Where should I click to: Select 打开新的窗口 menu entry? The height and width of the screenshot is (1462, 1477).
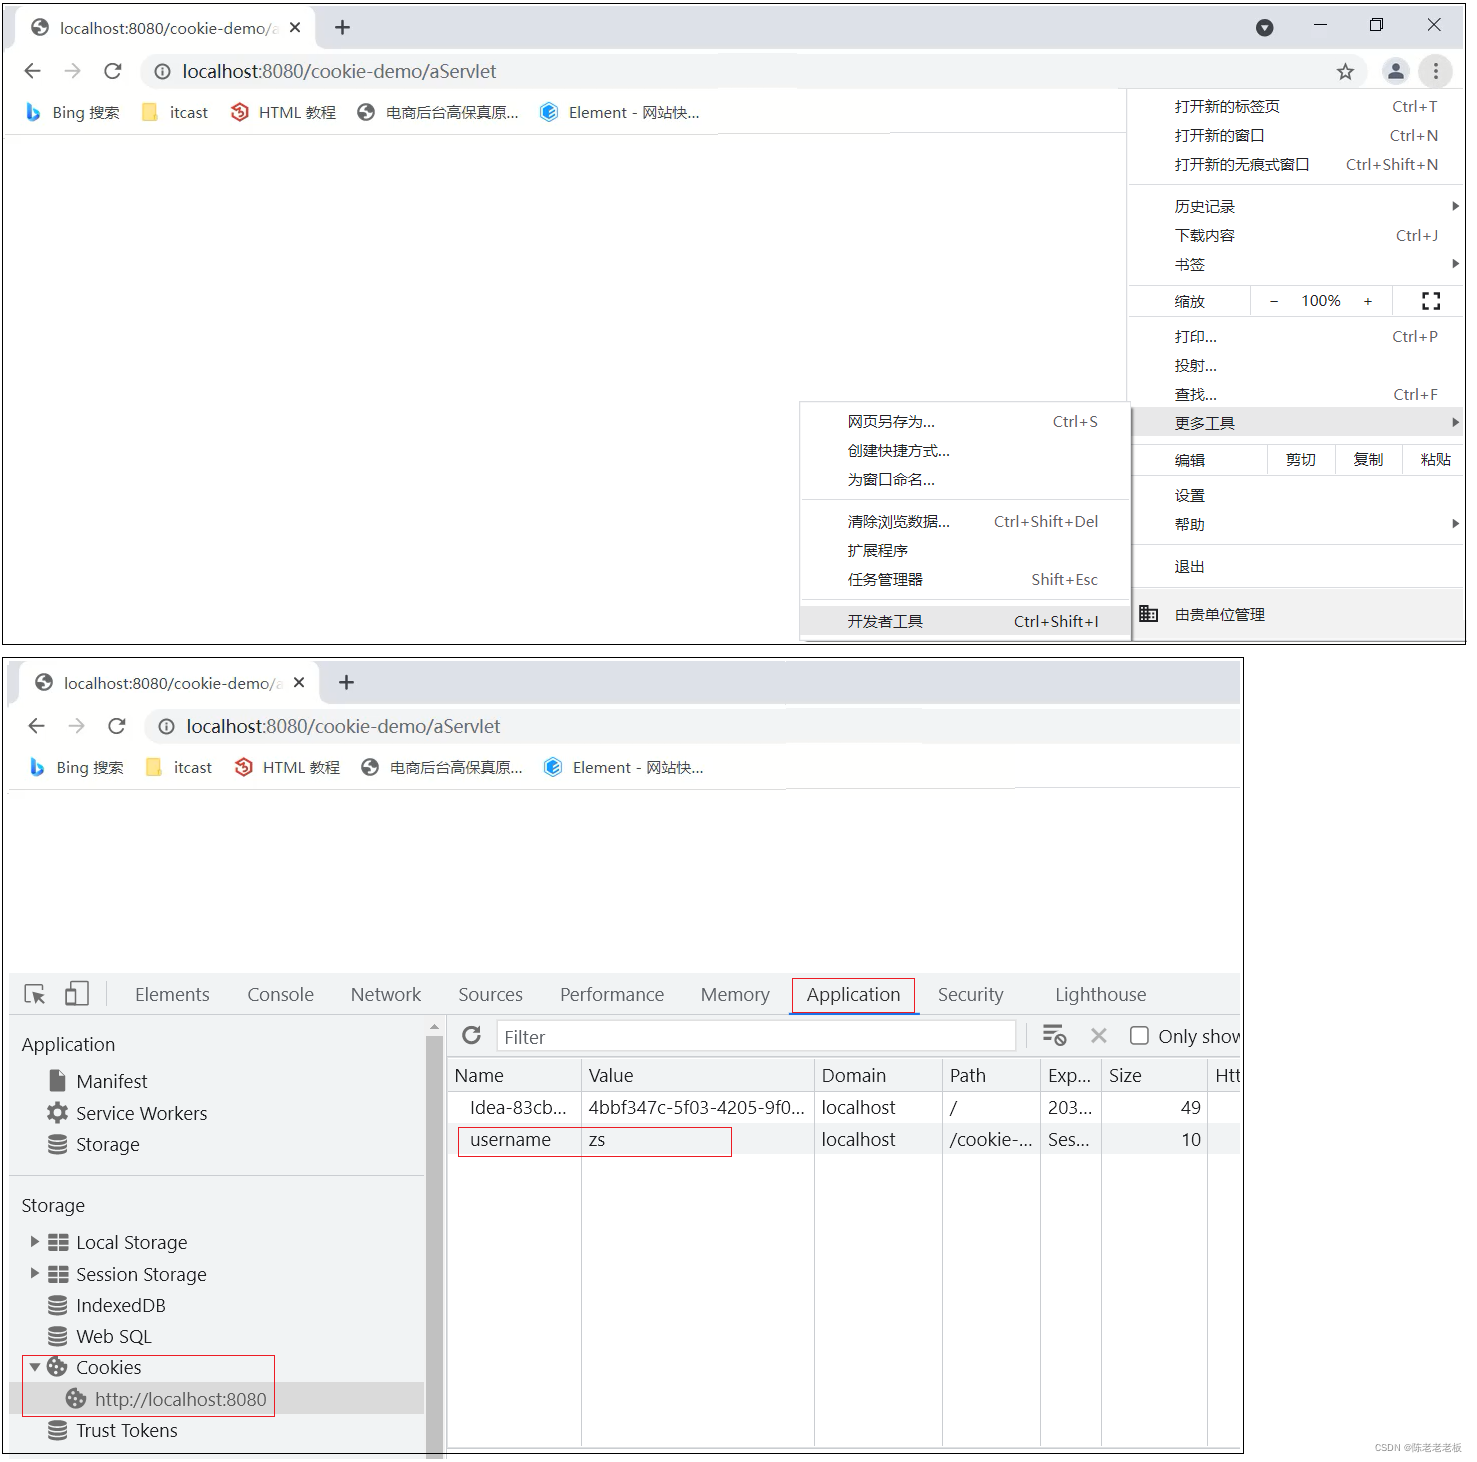(x=1296, y=136)
